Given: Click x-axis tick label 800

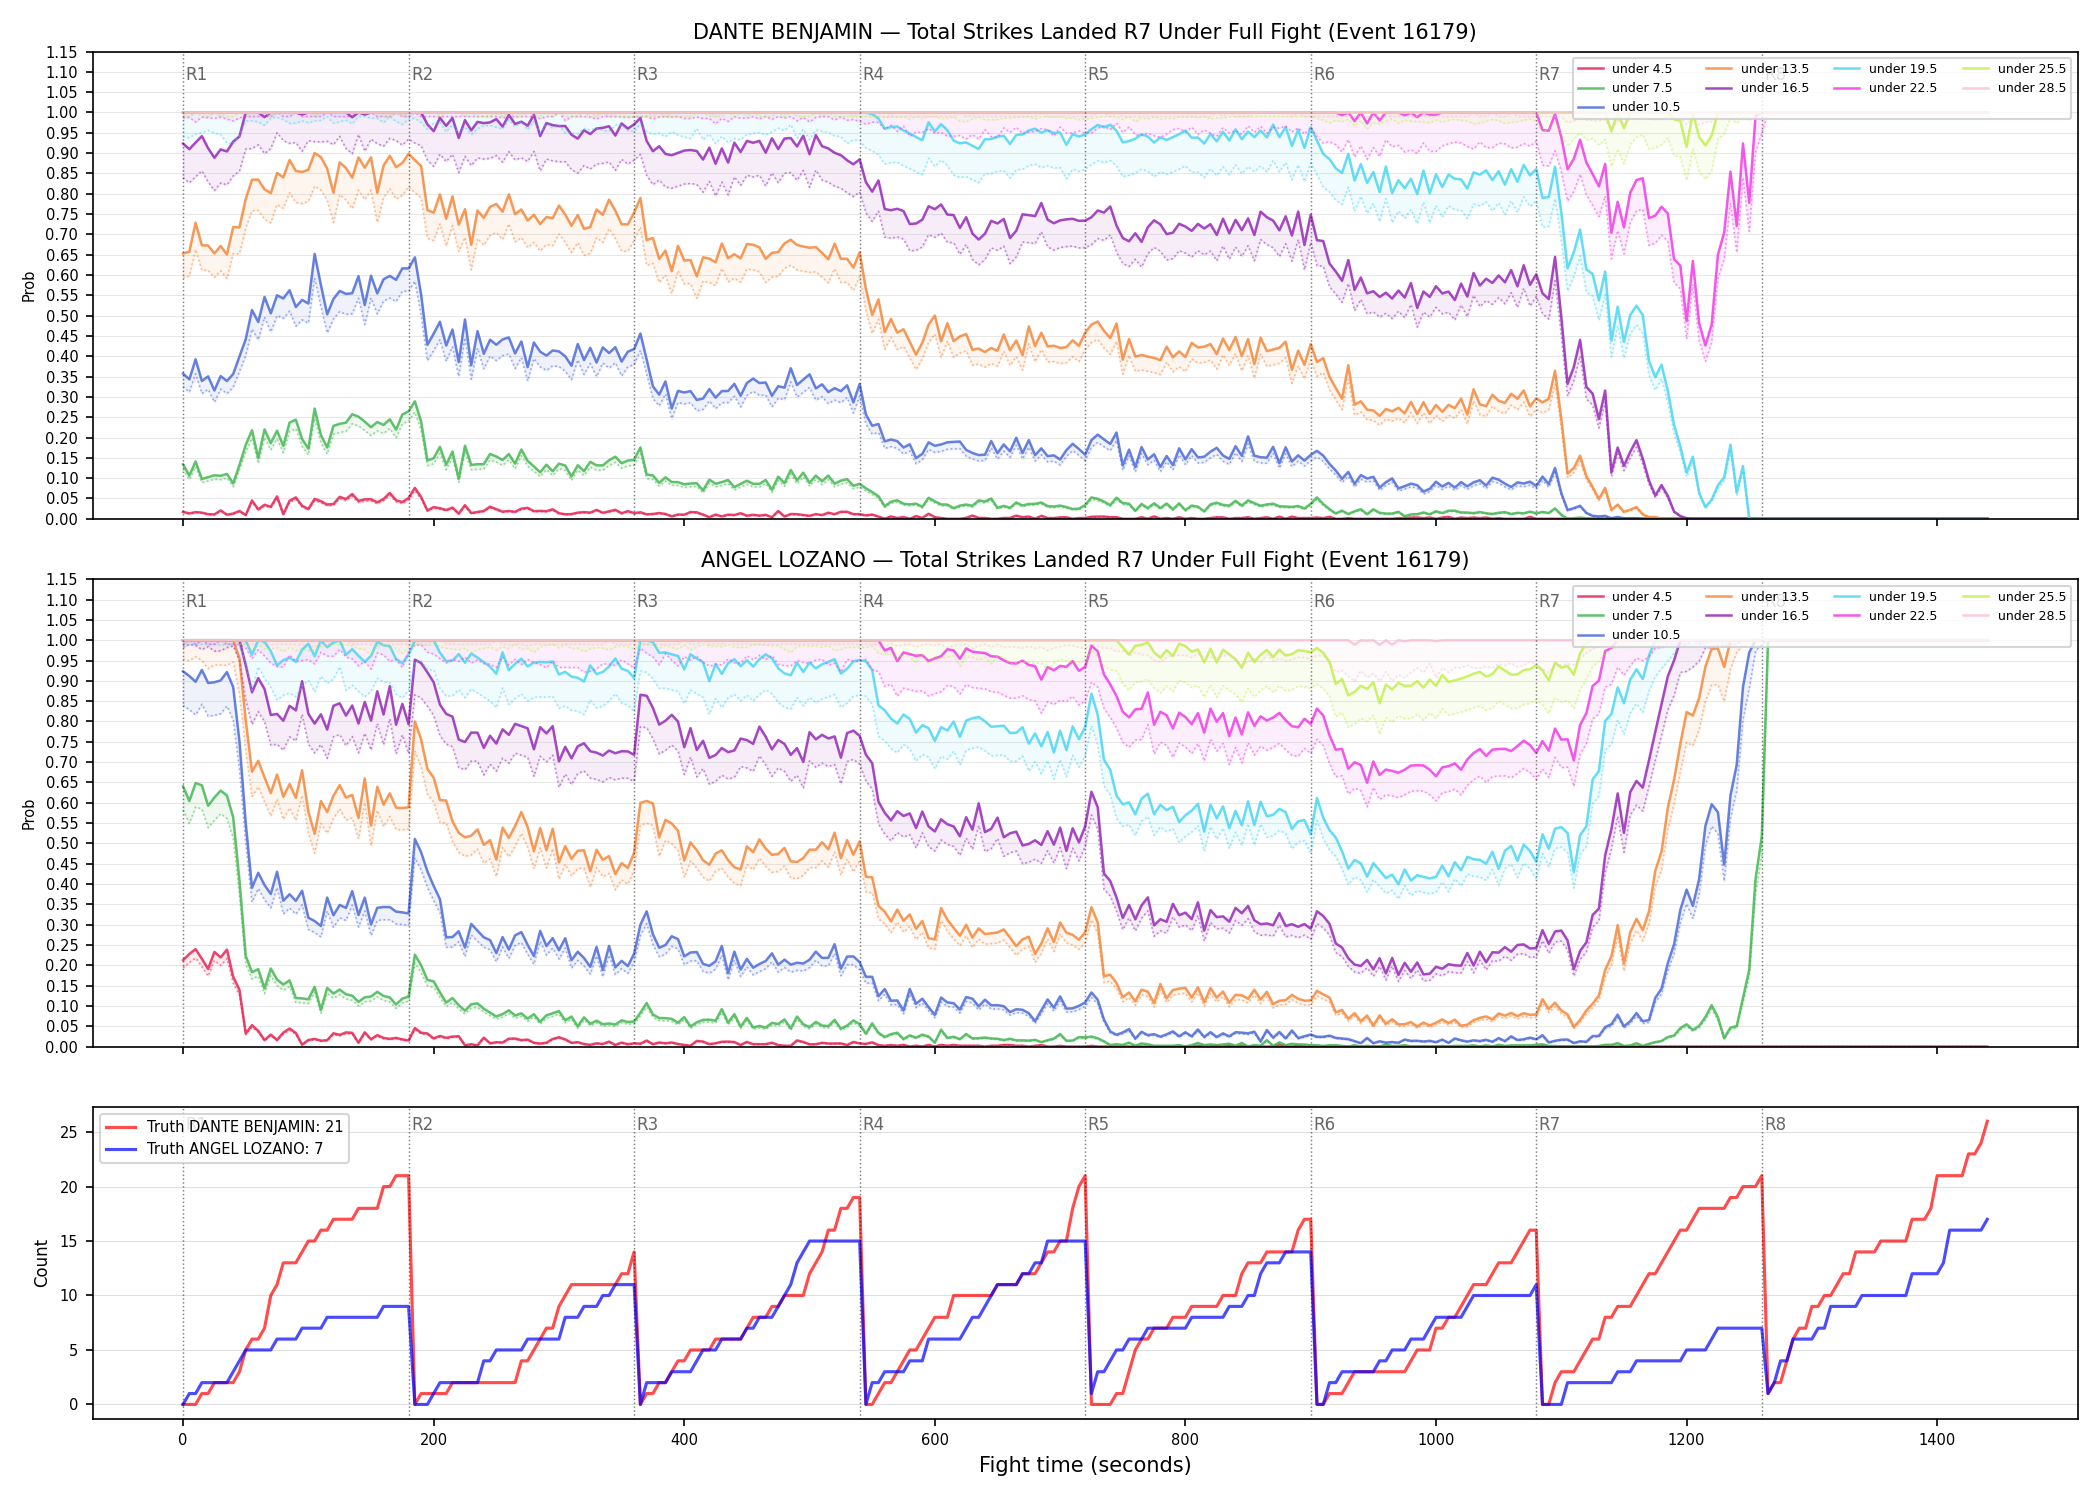Looking at the screenshot, I should pos(1185,1439).
